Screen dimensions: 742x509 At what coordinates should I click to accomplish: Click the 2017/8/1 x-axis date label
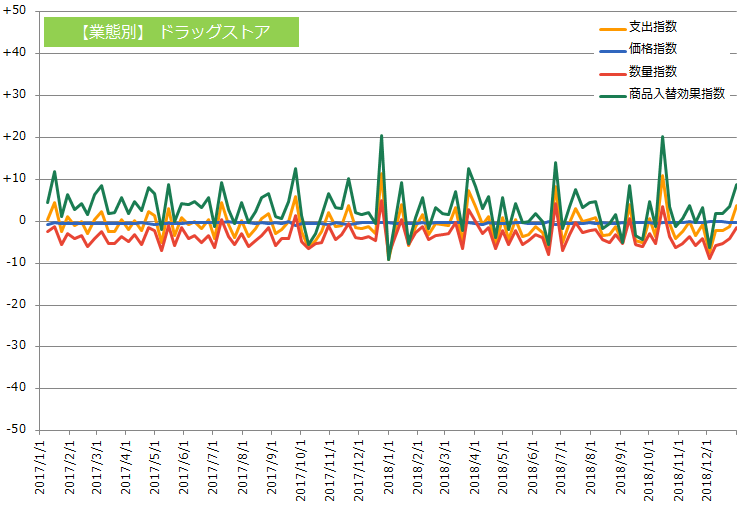click(x=242, y=468)
